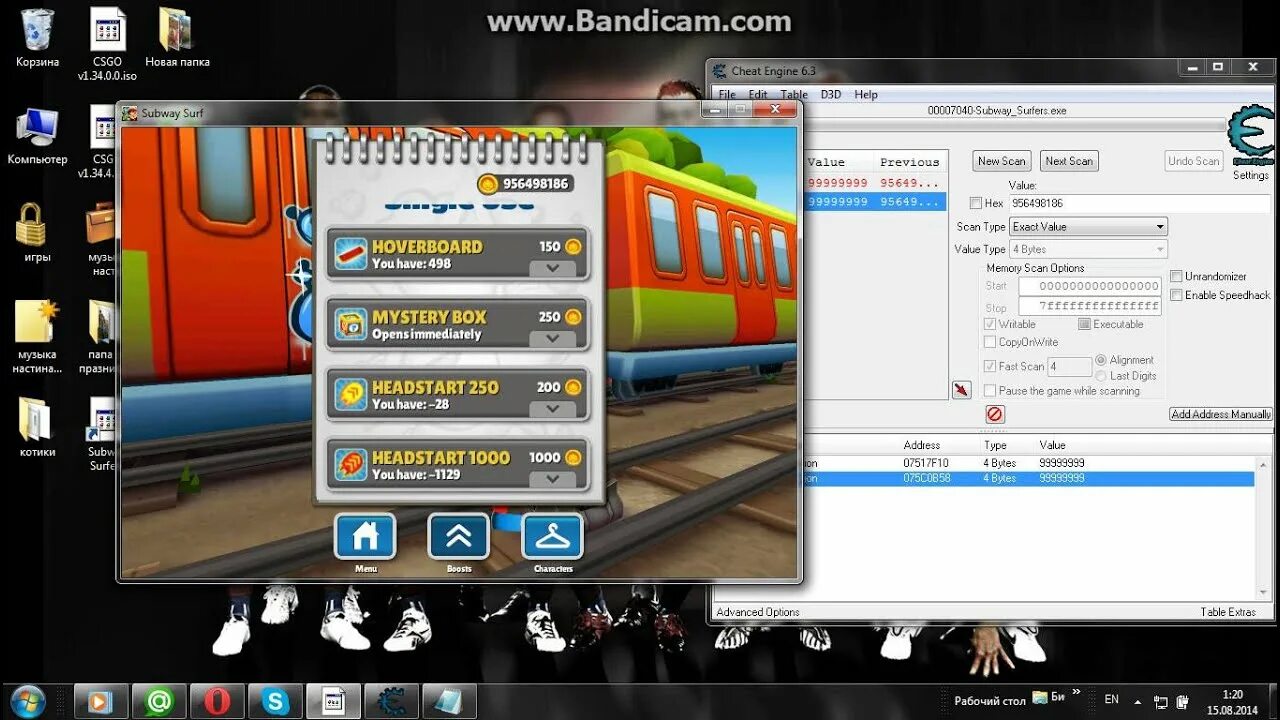The width and height of the screenshot is (1280, 720).
Task: Click the Mystery Box item icon
Action: tap(350, 324)
